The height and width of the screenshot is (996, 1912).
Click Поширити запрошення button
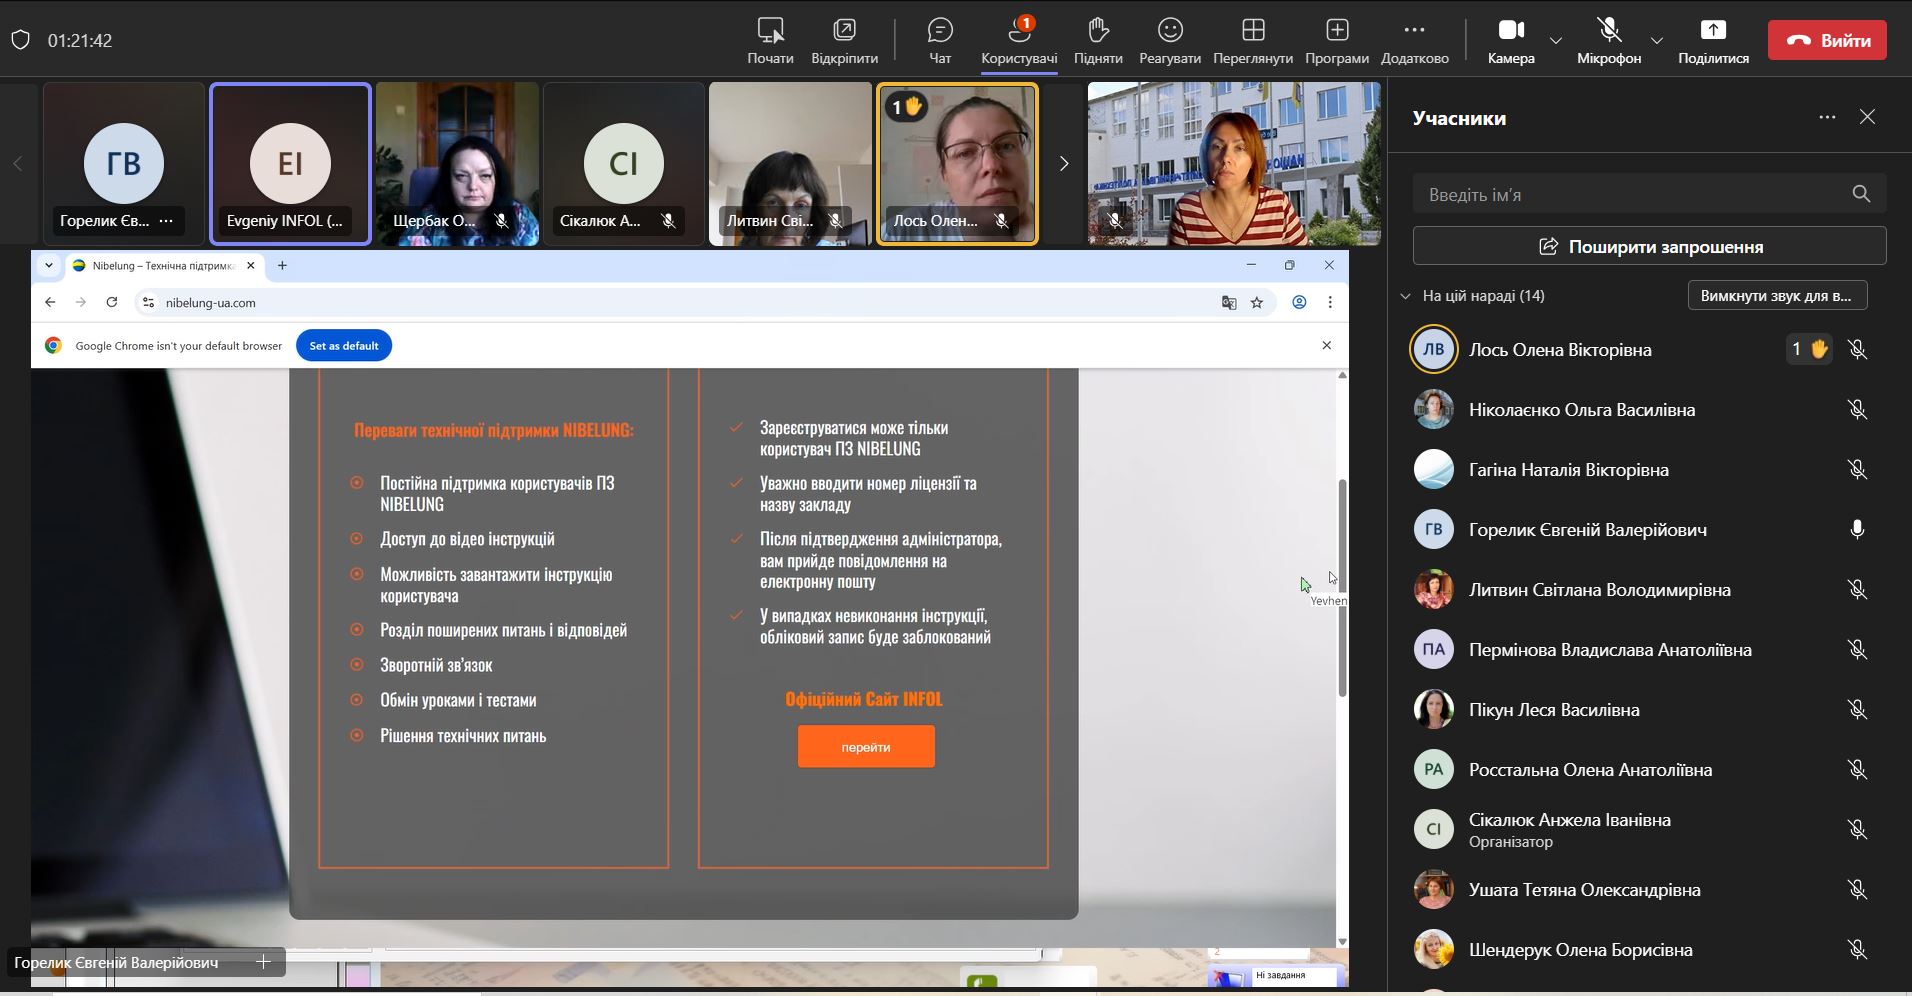(x=1649, y=246)
